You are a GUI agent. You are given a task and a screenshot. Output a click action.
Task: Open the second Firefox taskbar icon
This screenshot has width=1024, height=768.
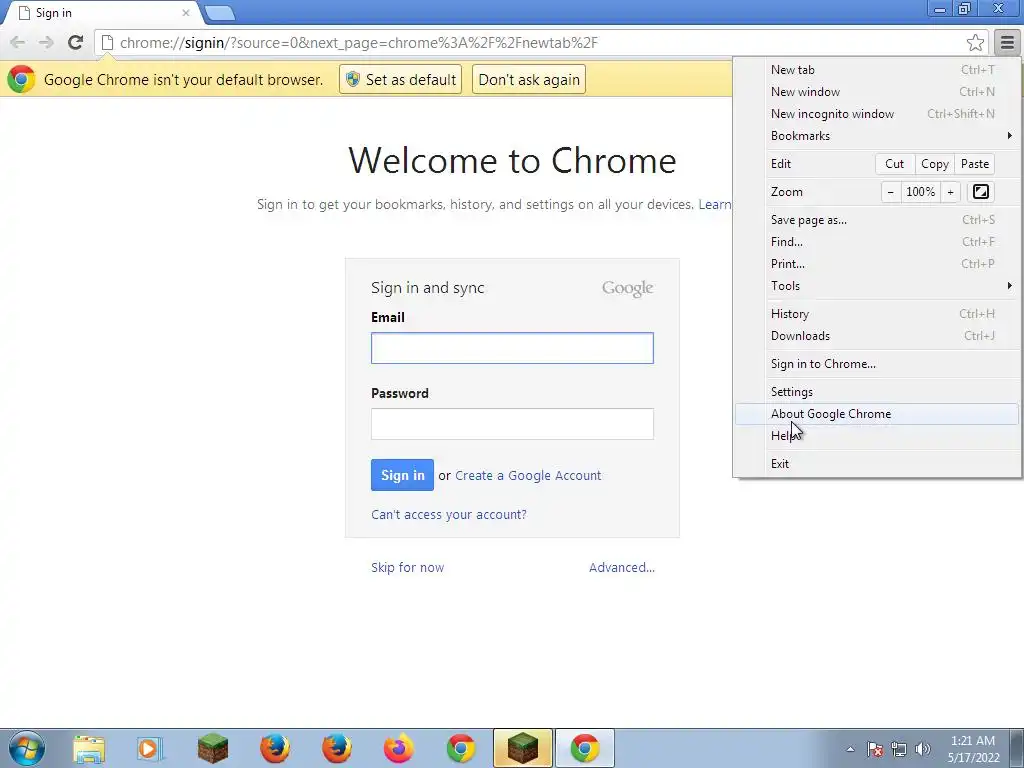(x=337, y=749)
